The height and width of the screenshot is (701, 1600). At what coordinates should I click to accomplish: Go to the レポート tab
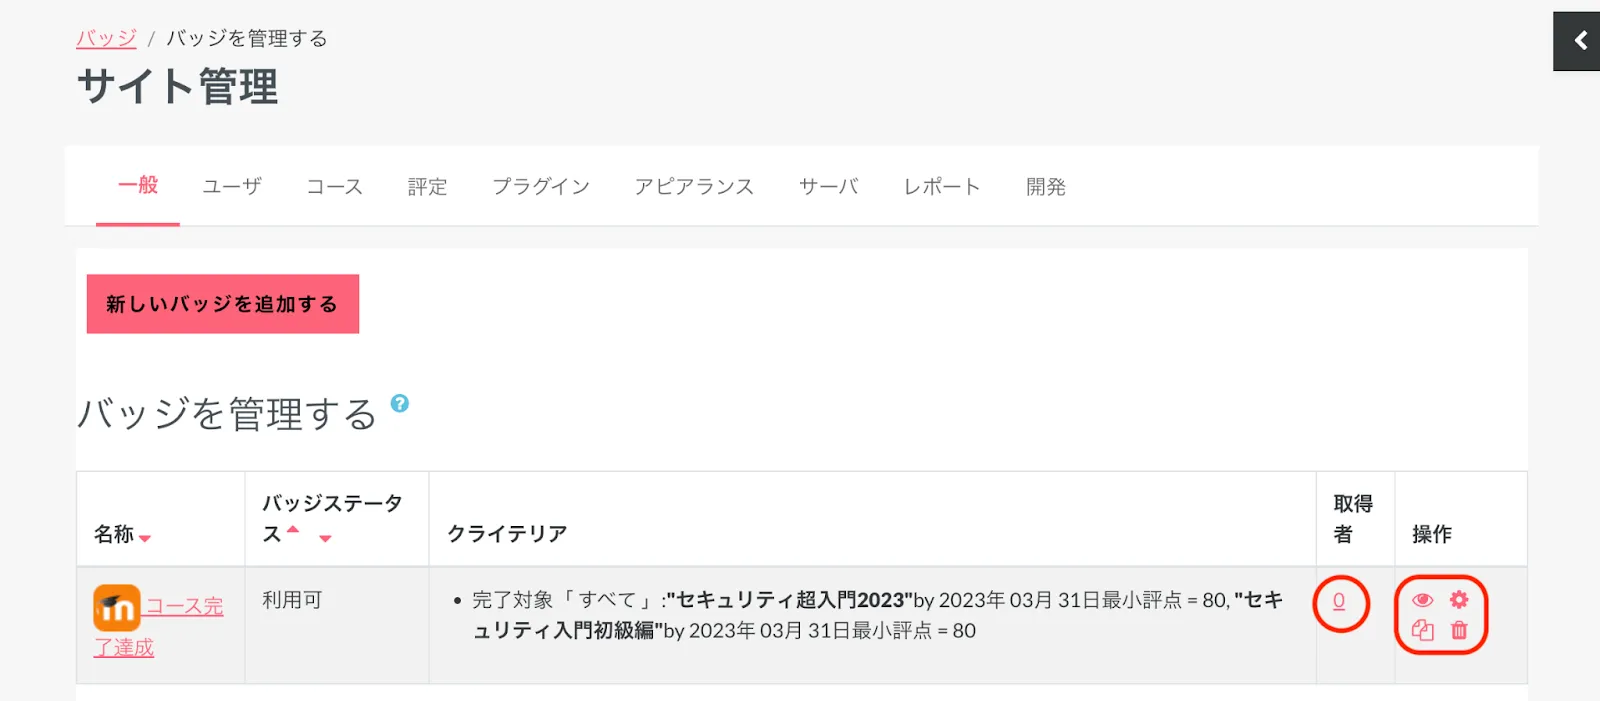pyautogui.click(x=942, y=187)
